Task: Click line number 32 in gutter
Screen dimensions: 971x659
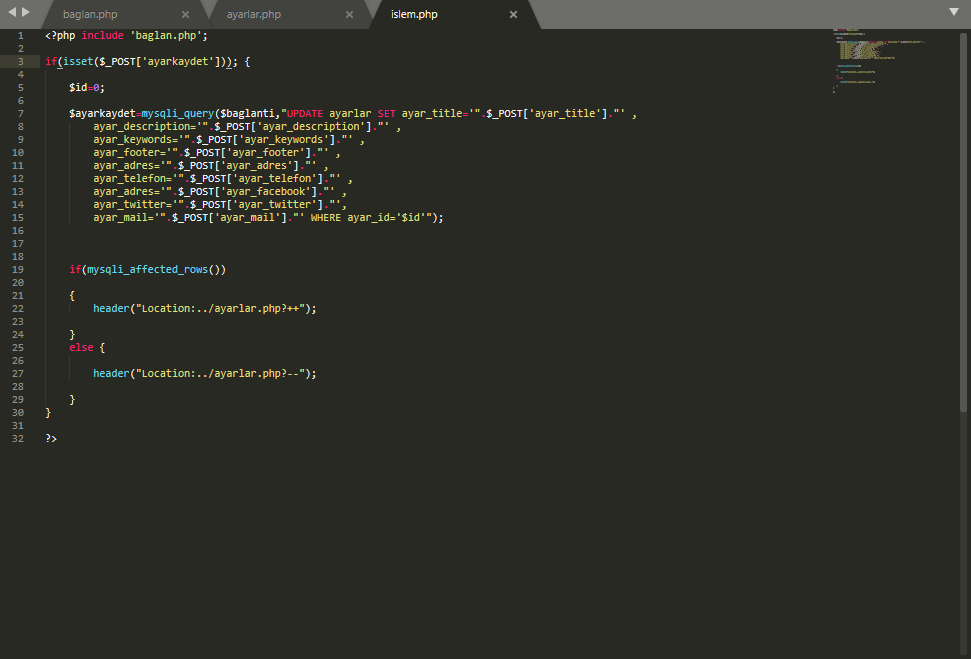Action: (17, 439)
